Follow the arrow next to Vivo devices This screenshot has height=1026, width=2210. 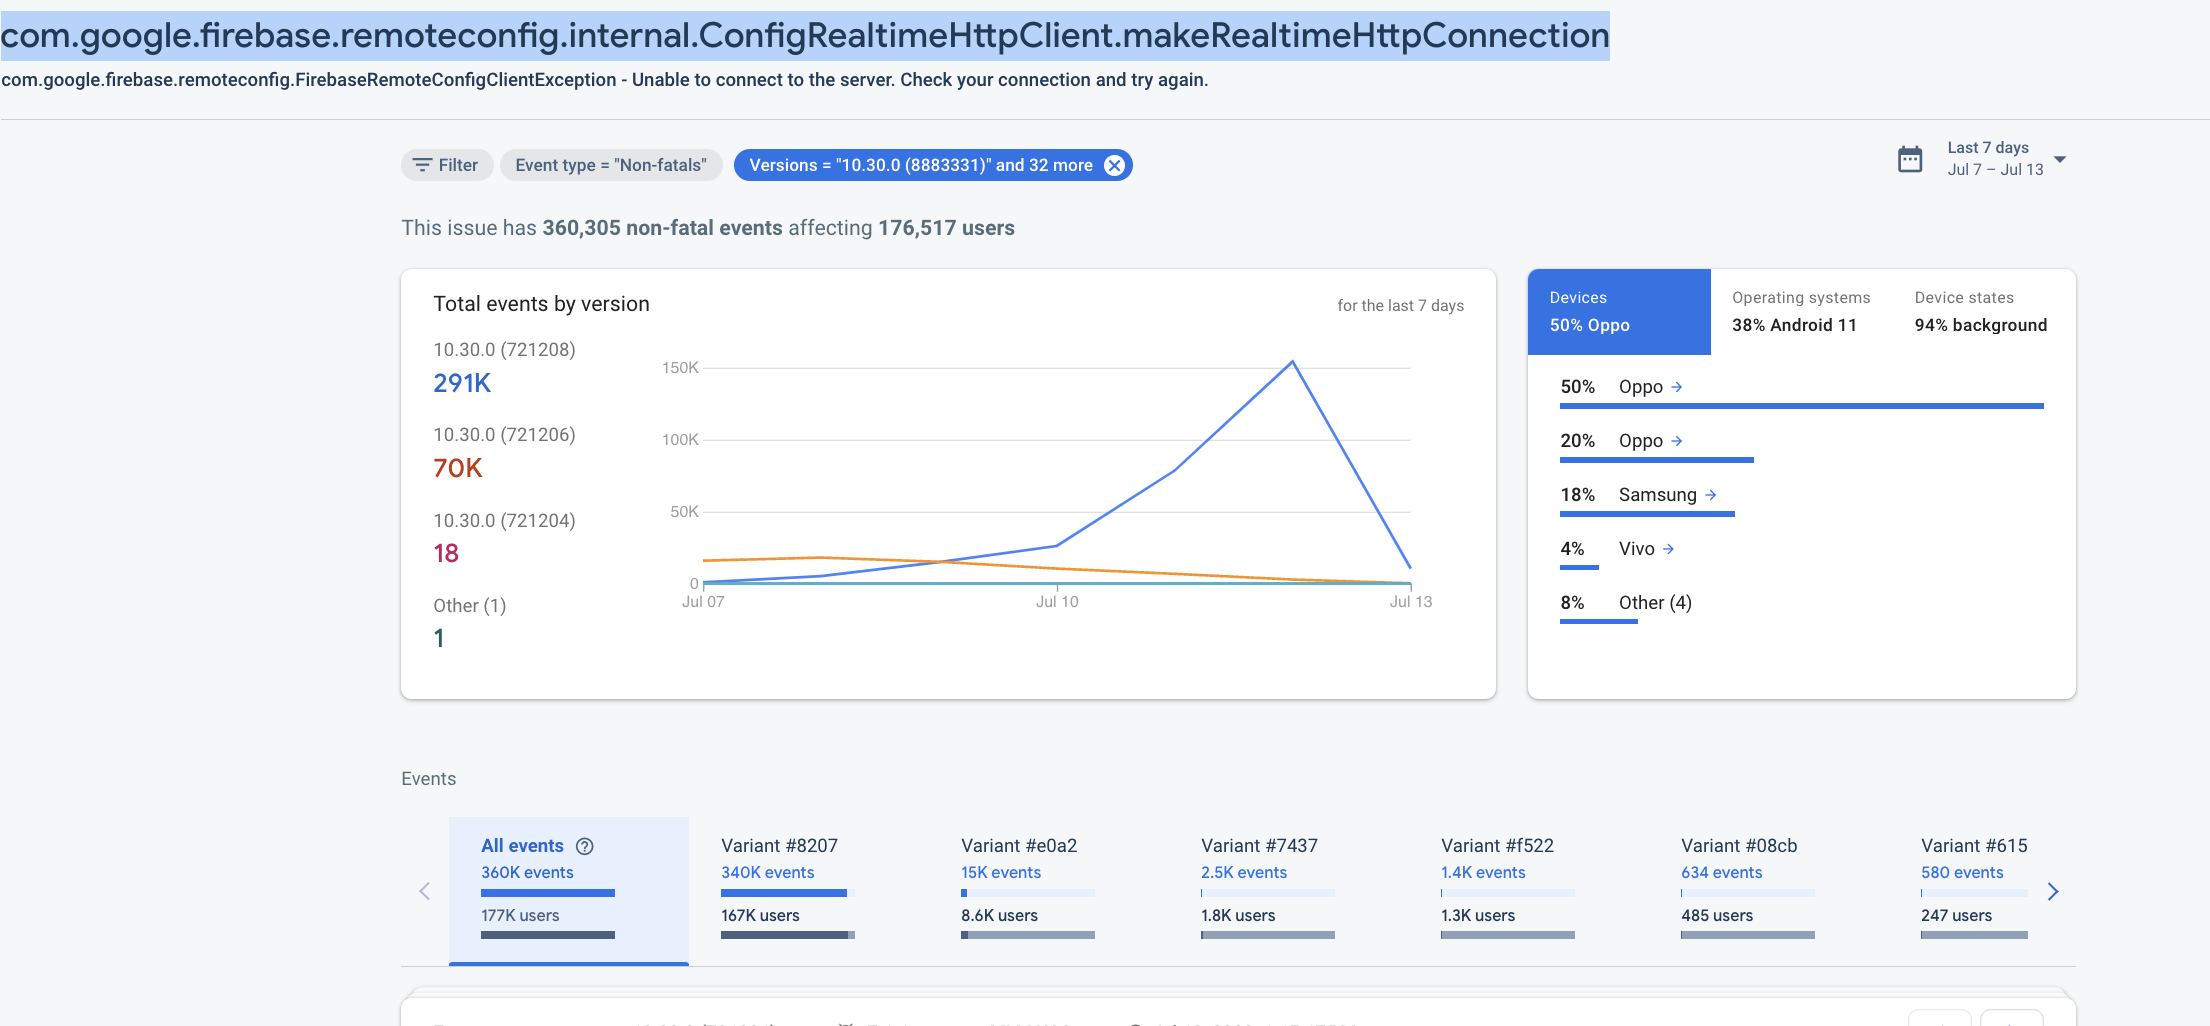pos(1668,548)
